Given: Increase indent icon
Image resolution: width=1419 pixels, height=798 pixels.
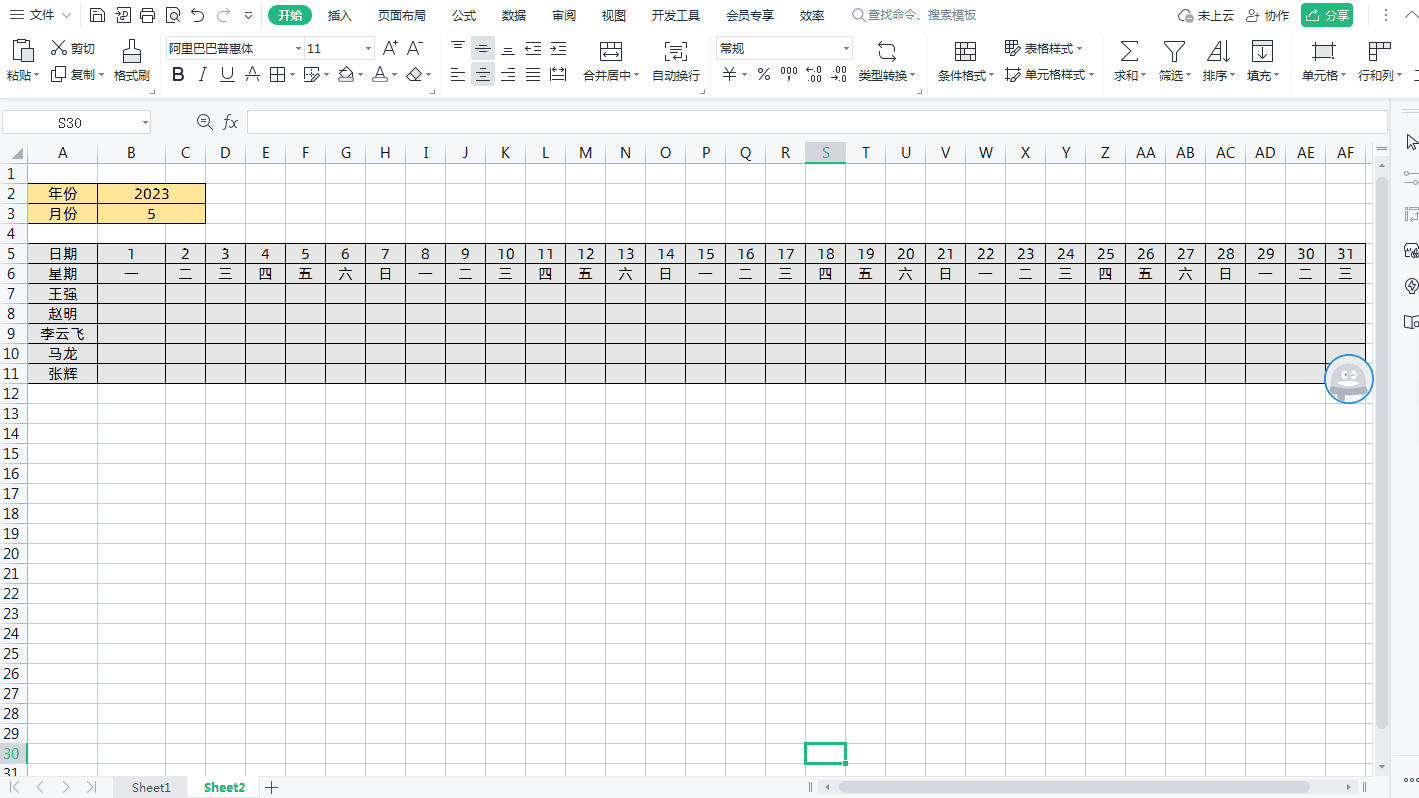Looking at the screenshot, I should click(x=558, y=48).
